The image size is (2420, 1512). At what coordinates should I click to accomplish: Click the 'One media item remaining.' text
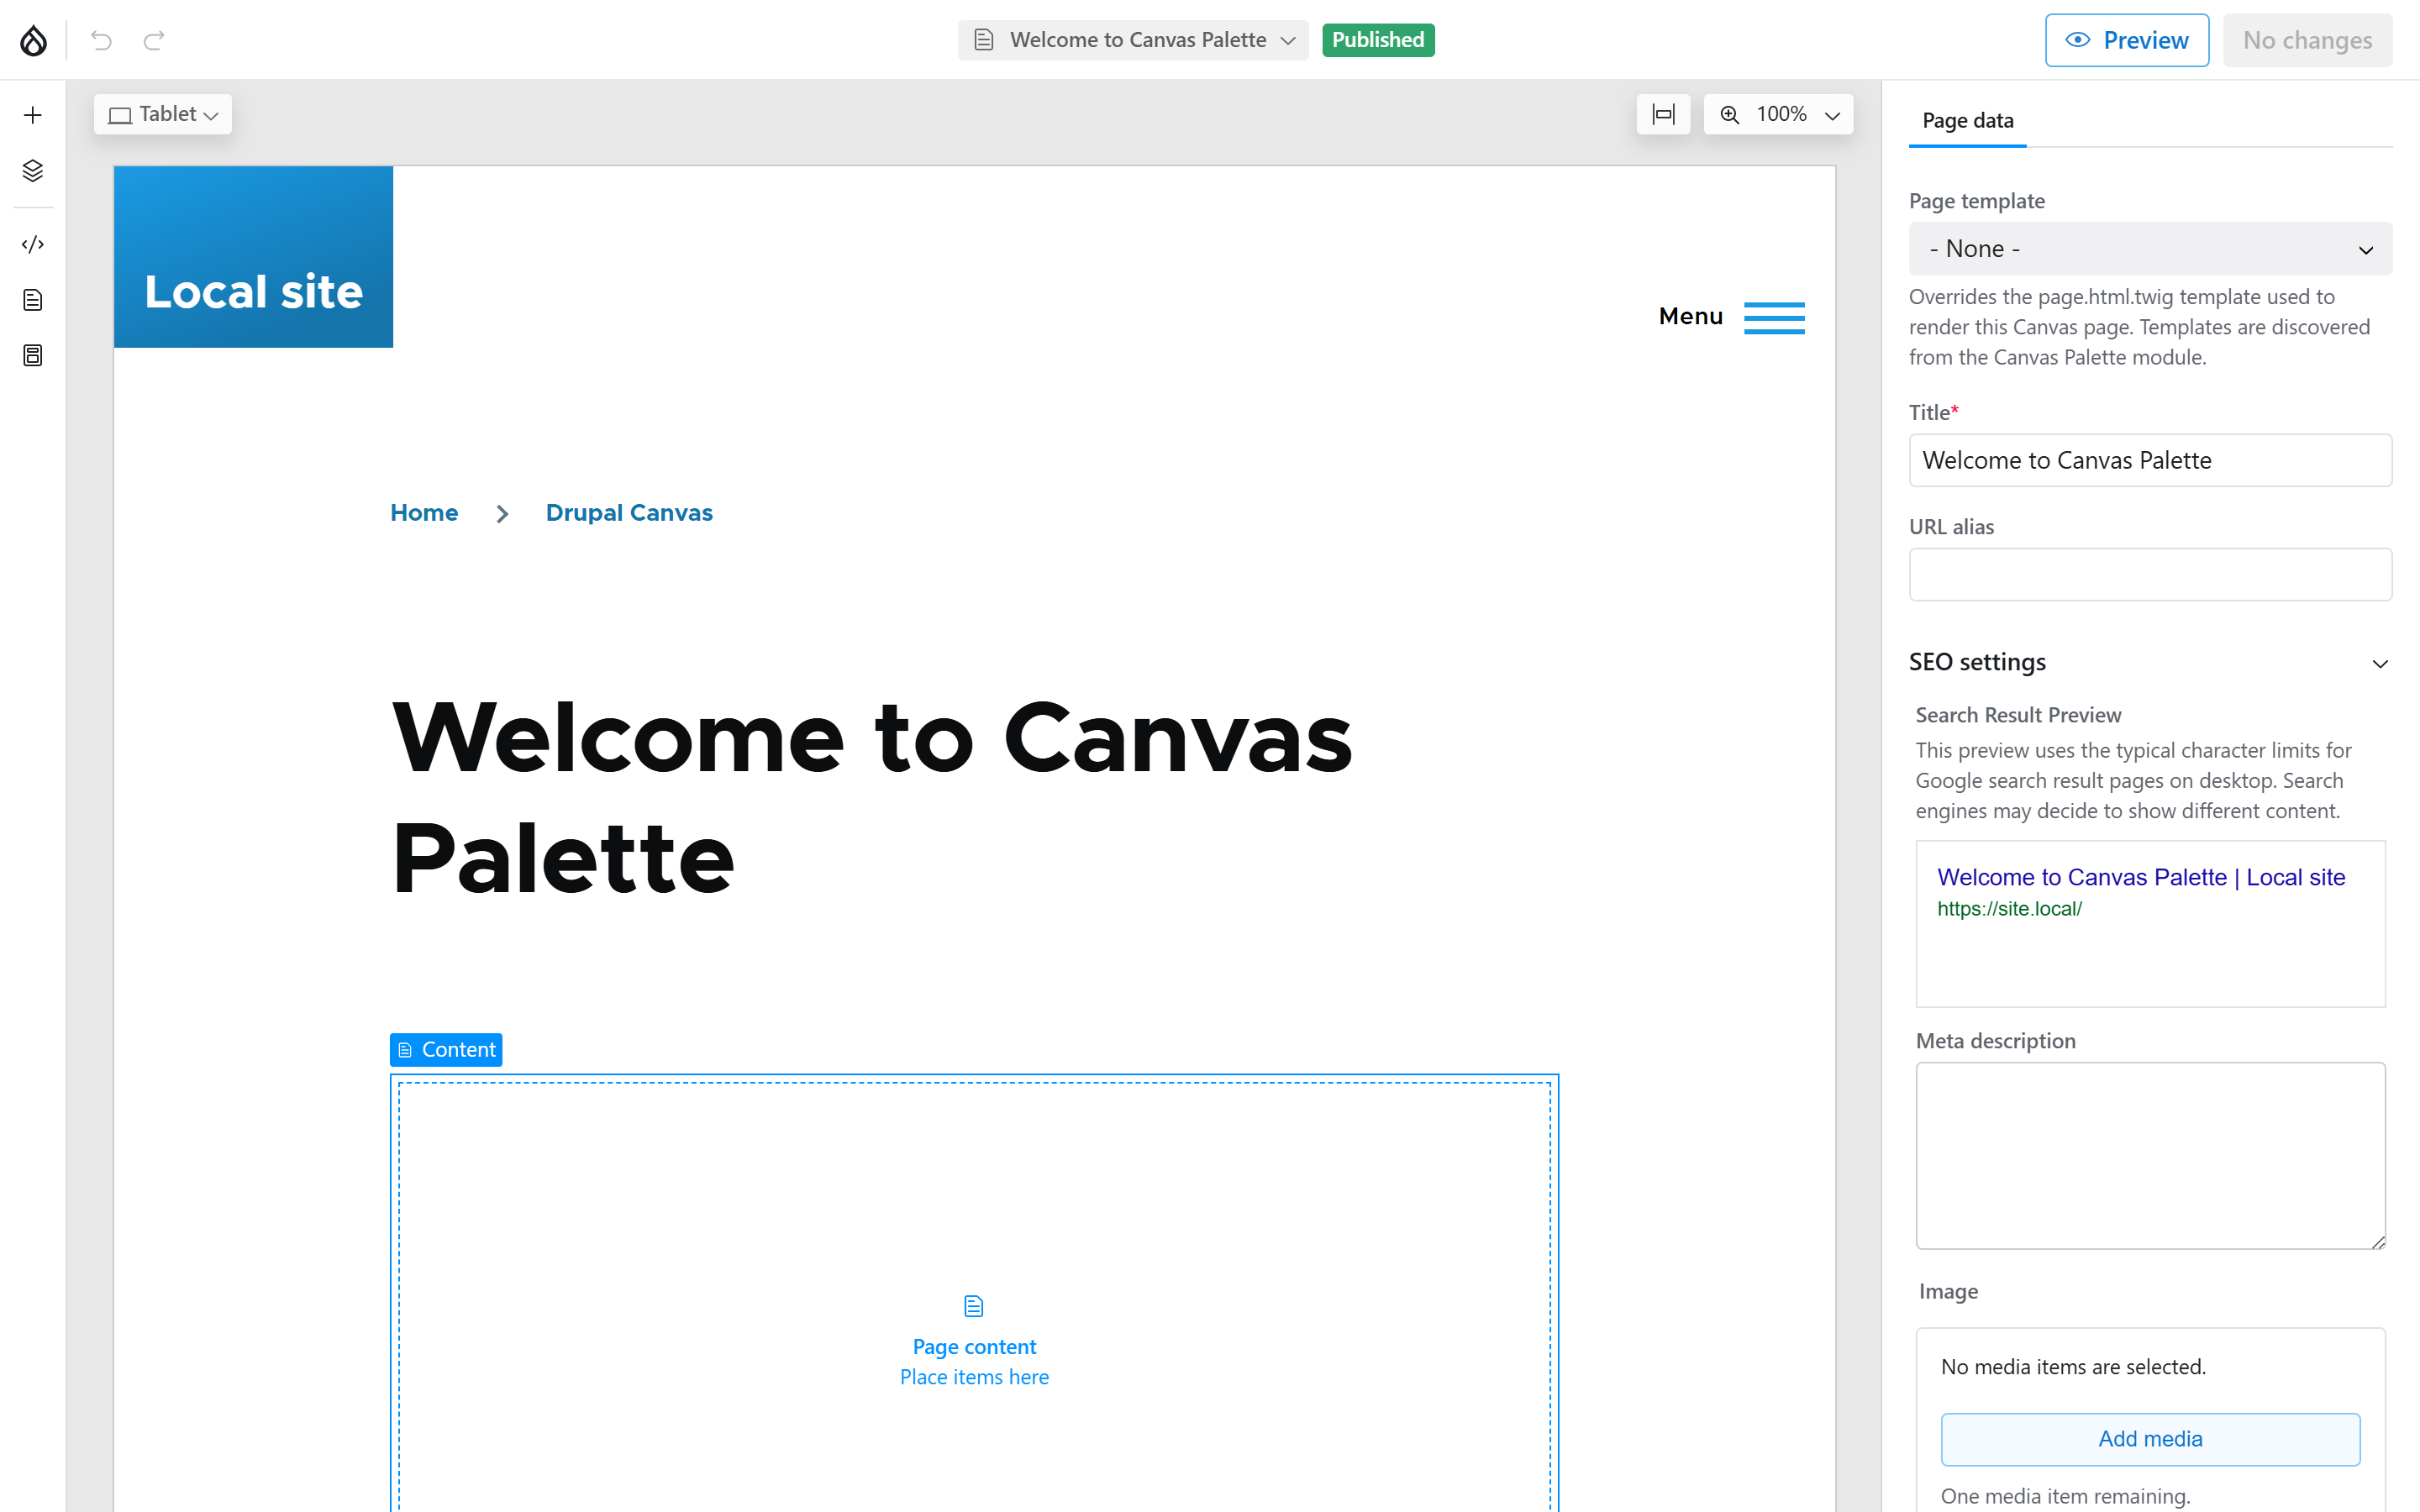pyautogui.click(x=2065, y=1497)
